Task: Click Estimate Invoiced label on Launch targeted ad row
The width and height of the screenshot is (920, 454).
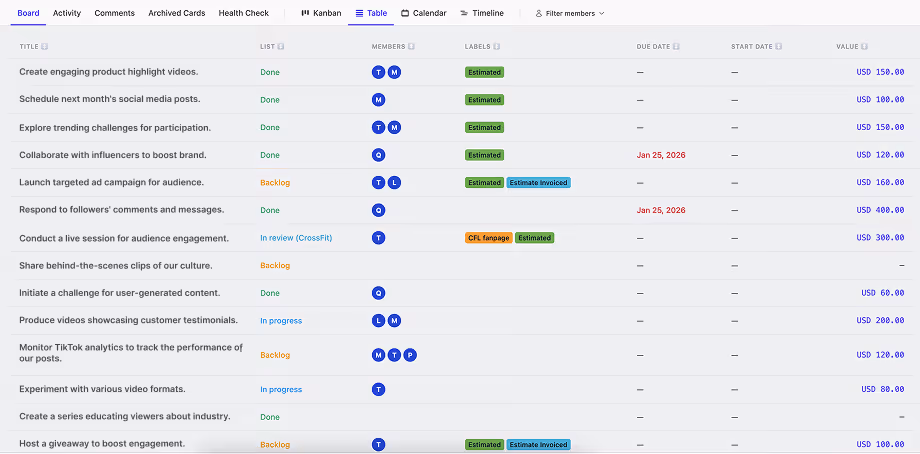Action: (539, 182)
